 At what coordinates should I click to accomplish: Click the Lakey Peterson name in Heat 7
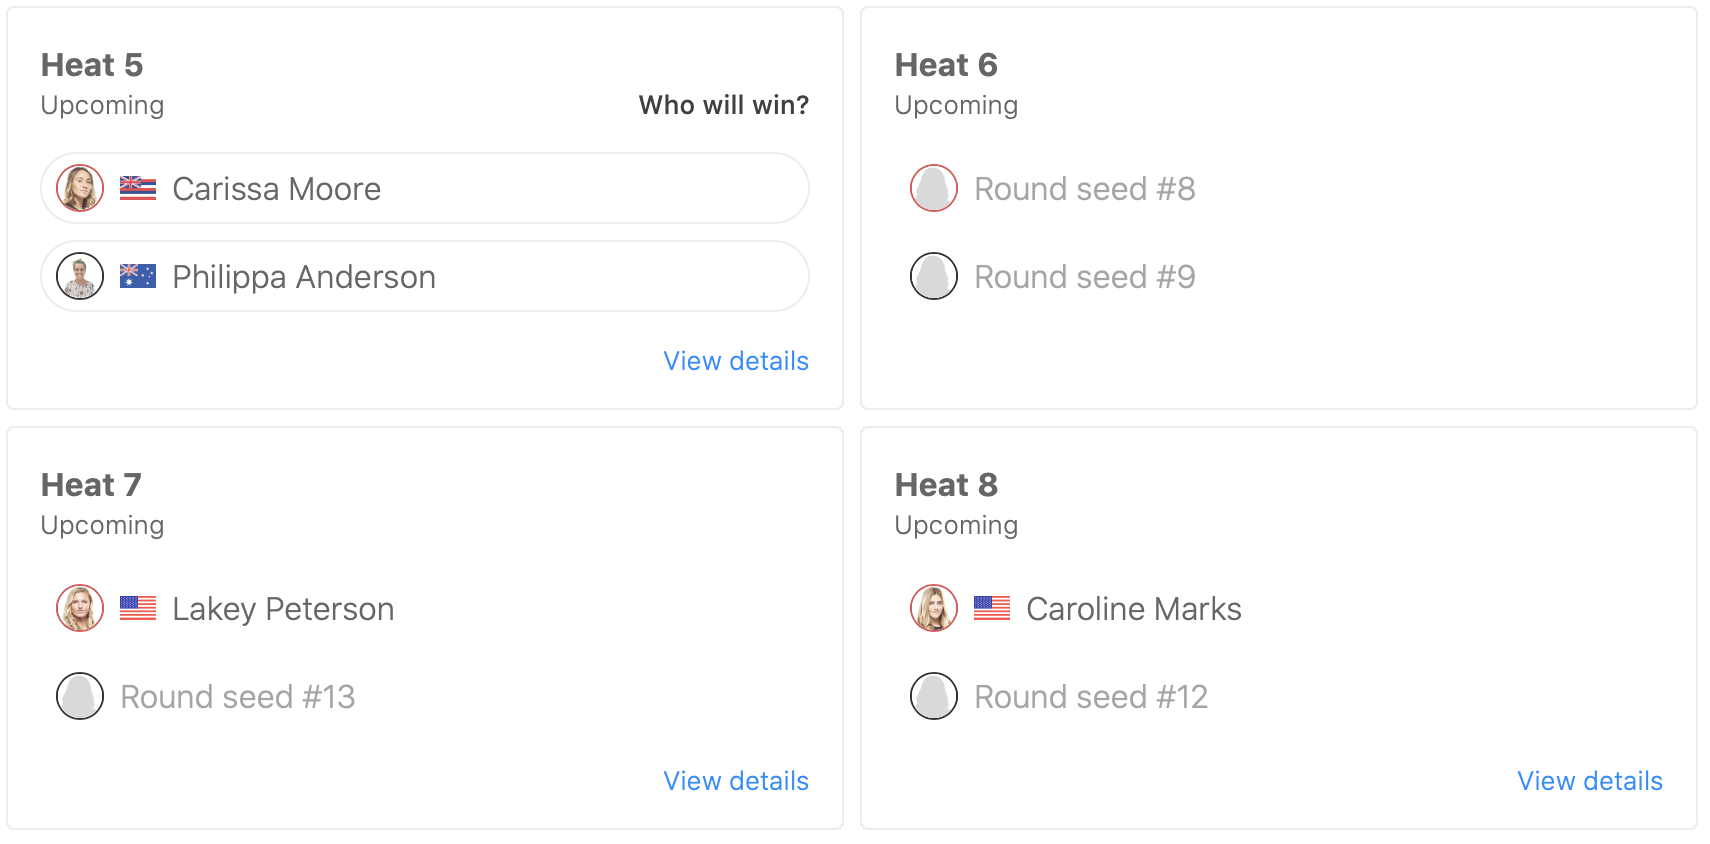click(283, 609)
